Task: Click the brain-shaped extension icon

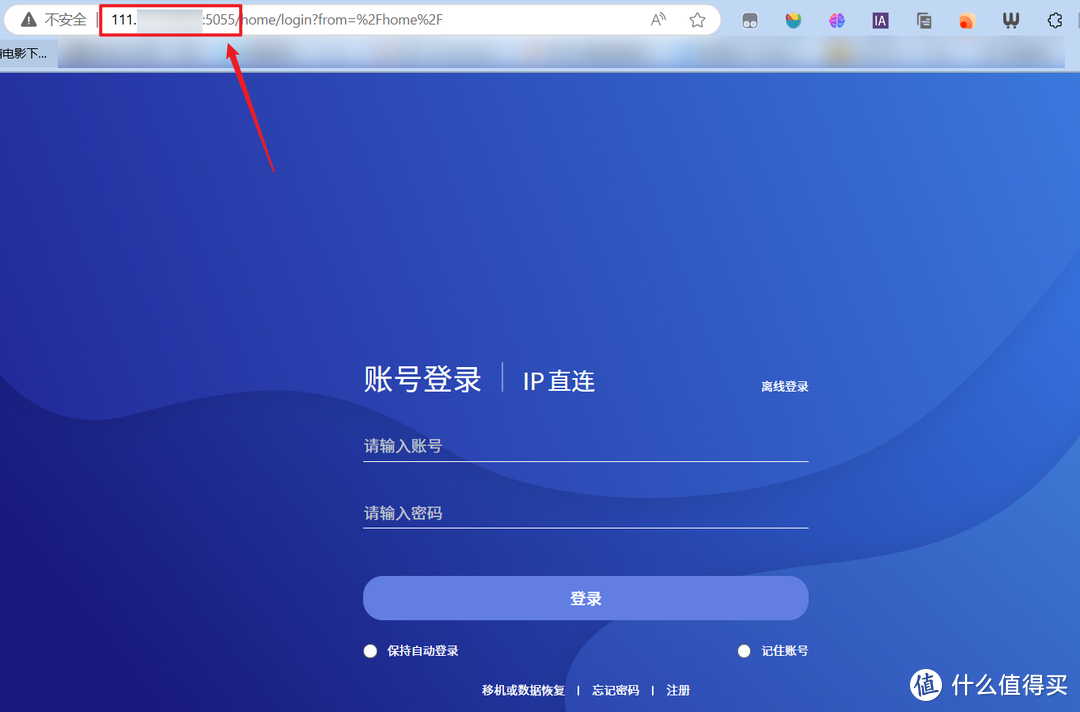Action: point(836,19)
